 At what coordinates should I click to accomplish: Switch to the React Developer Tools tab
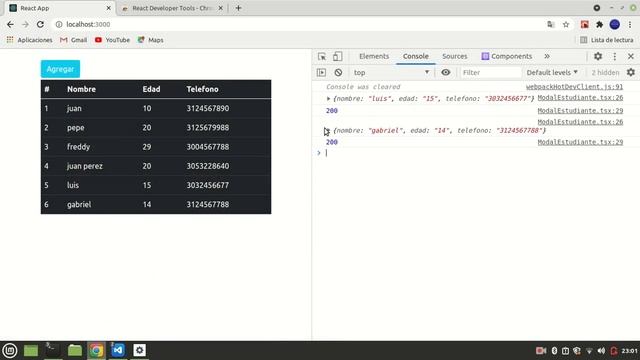[172, 8]
